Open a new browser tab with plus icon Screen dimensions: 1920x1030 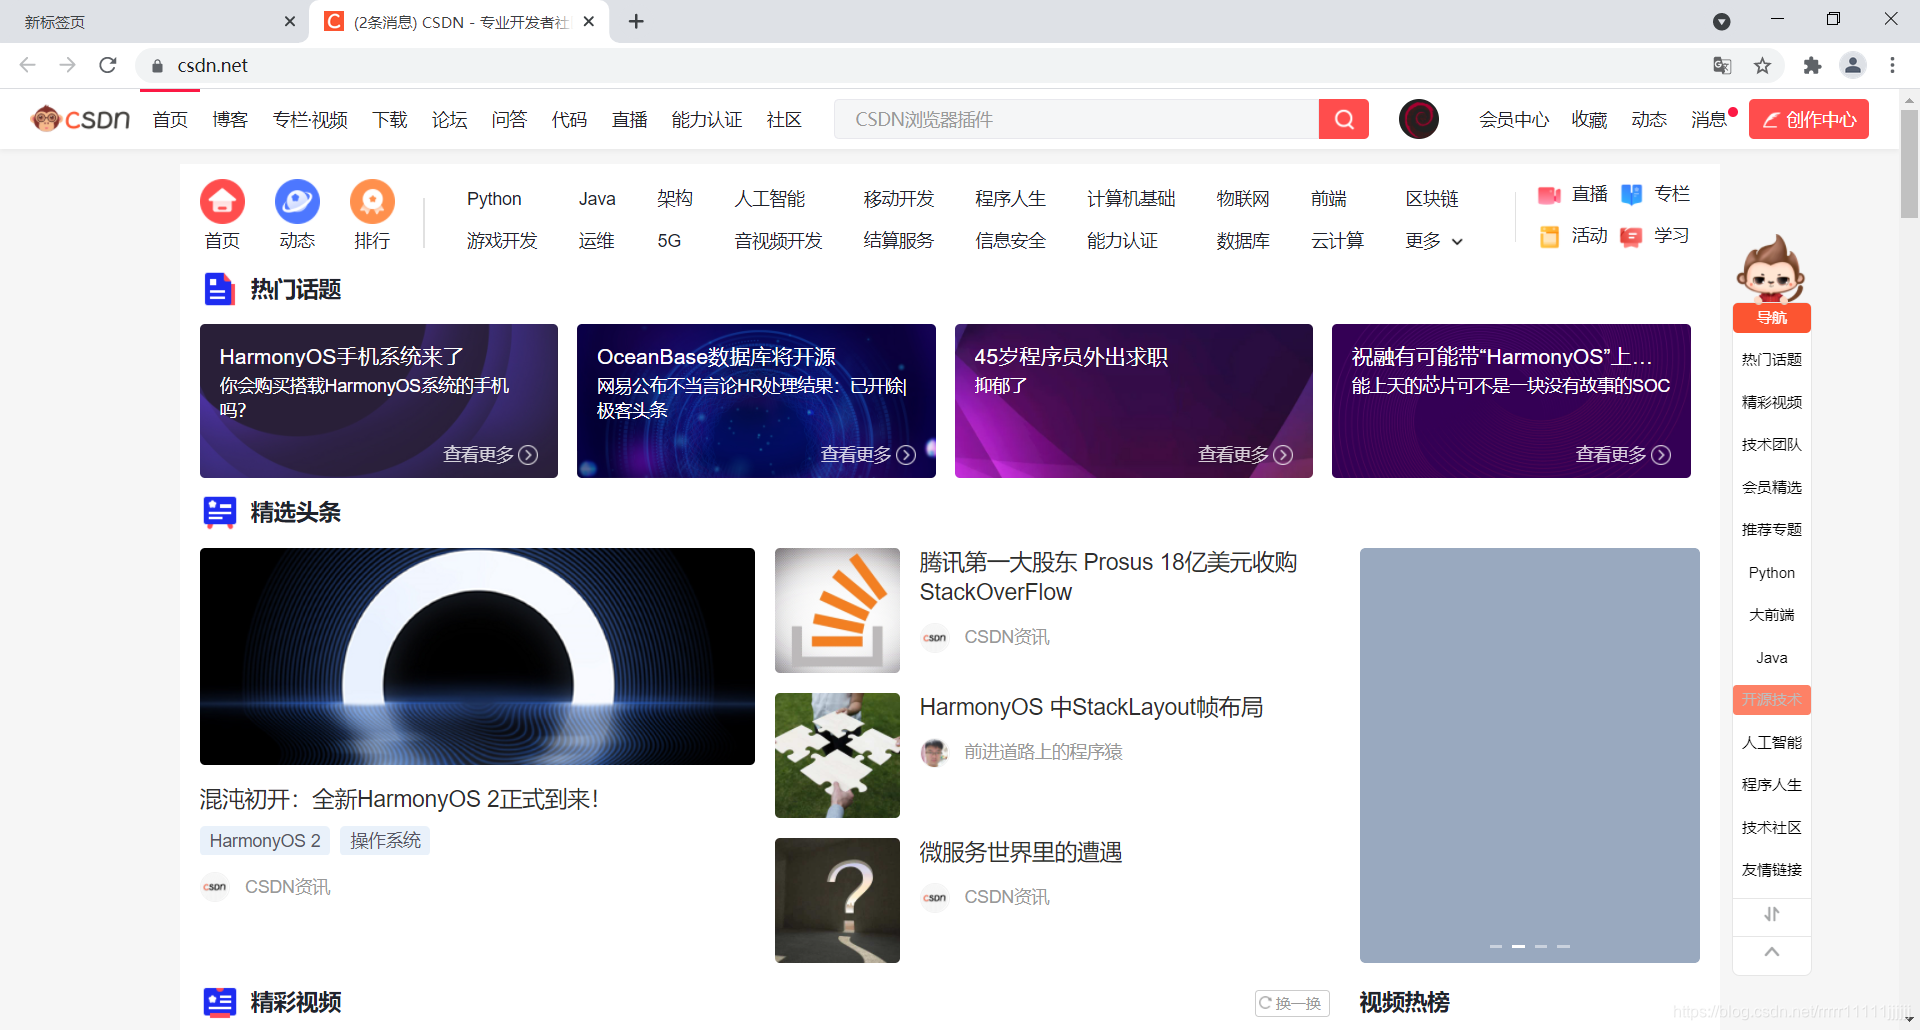click(636, 21)
